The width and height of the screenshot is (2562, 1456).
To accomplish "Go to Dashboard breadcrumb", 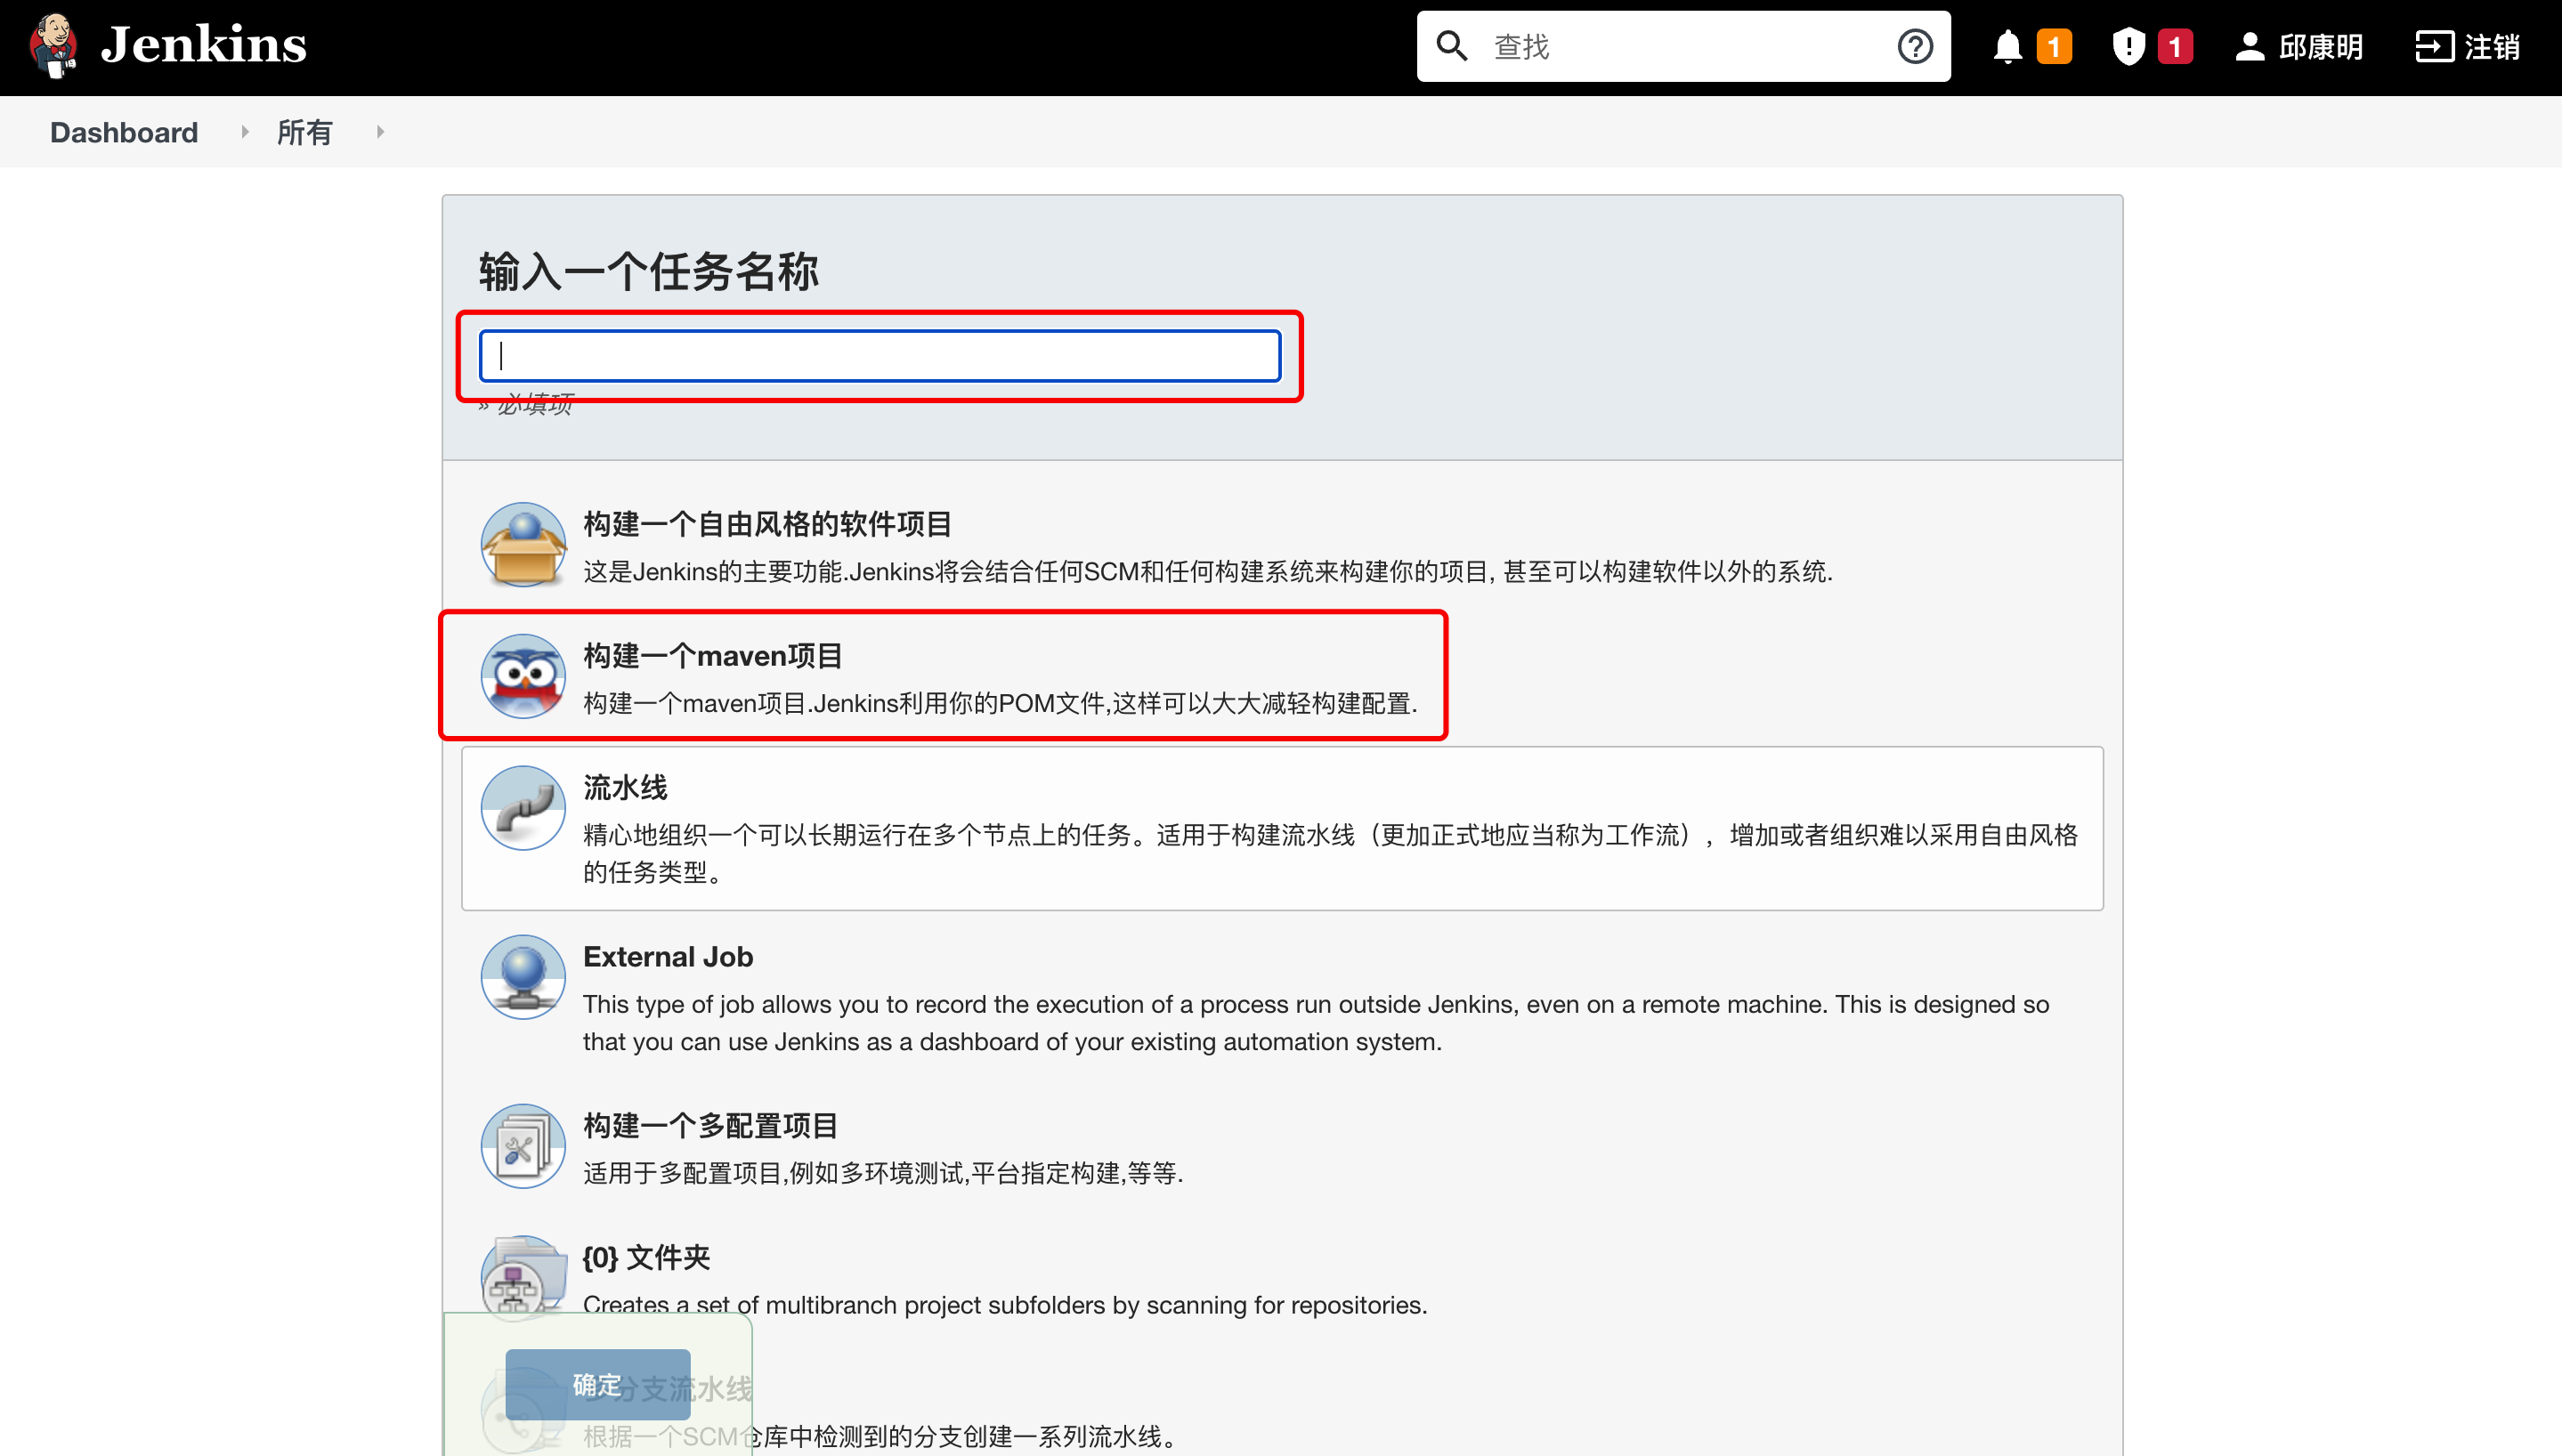I will click(124, 132).
